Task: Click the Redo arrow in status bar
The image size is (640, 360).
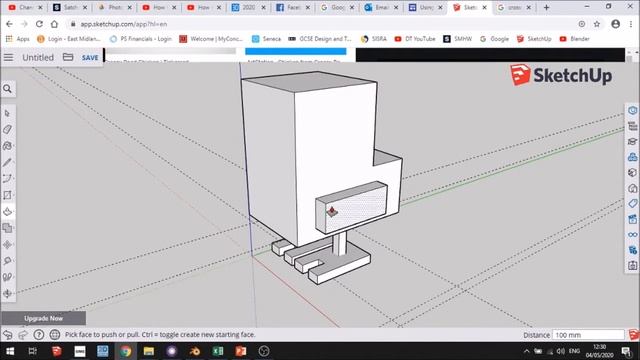Action: 23,335
